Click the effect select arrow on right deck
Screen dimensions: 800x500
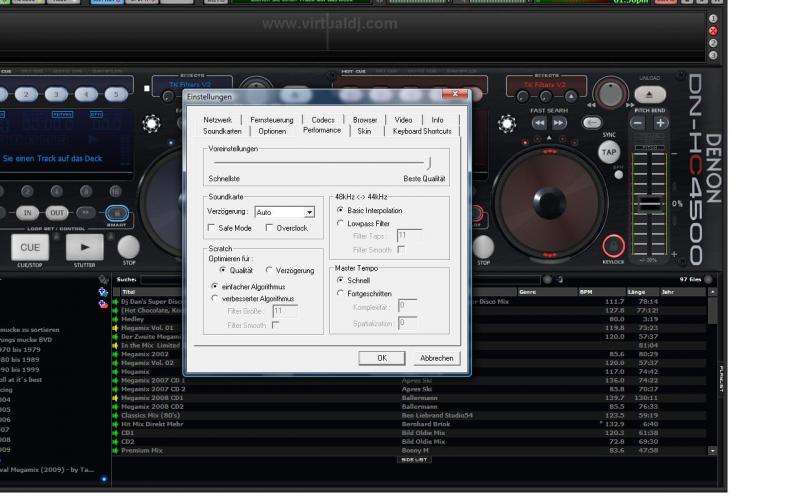point(571,96)
